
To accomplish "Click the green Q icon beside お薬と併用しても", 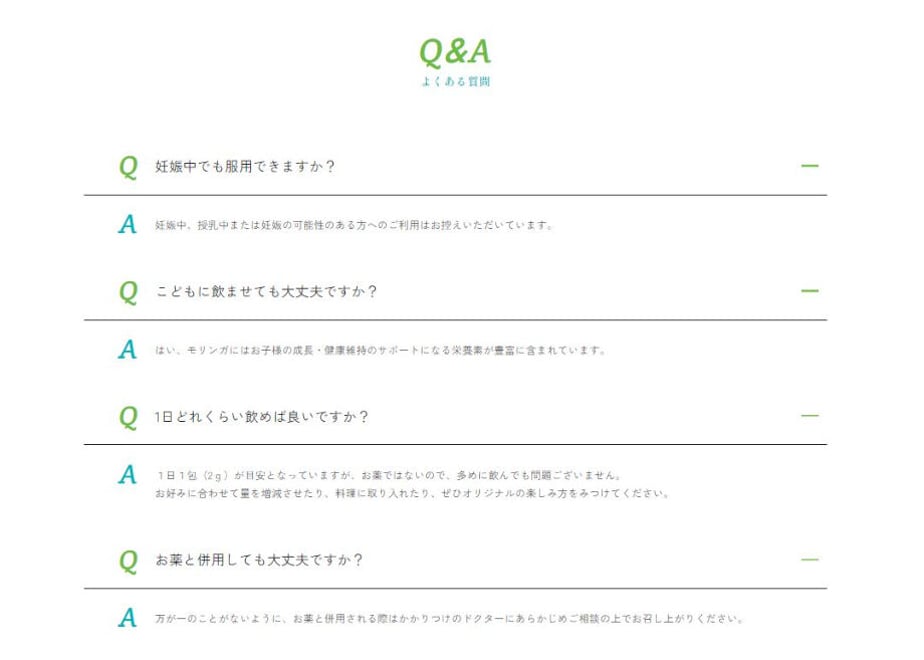I will click(x=128, y=561).
